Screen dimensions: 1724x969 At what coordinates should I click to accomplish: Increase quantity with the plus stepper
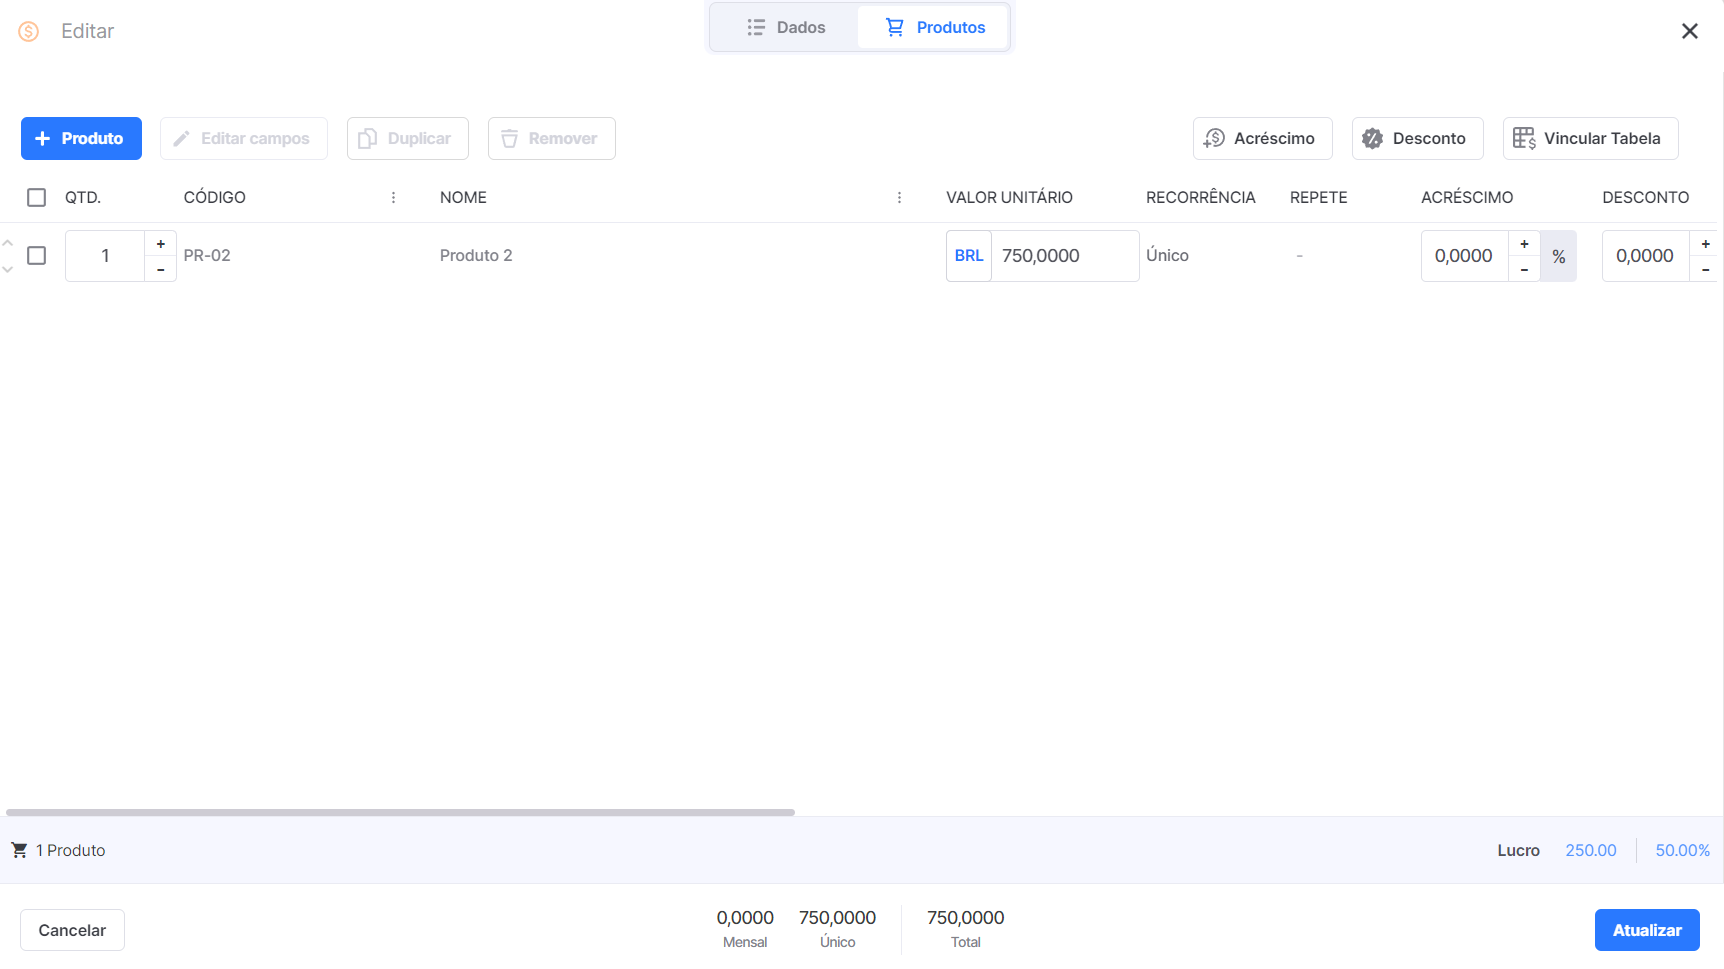(161, 244)
